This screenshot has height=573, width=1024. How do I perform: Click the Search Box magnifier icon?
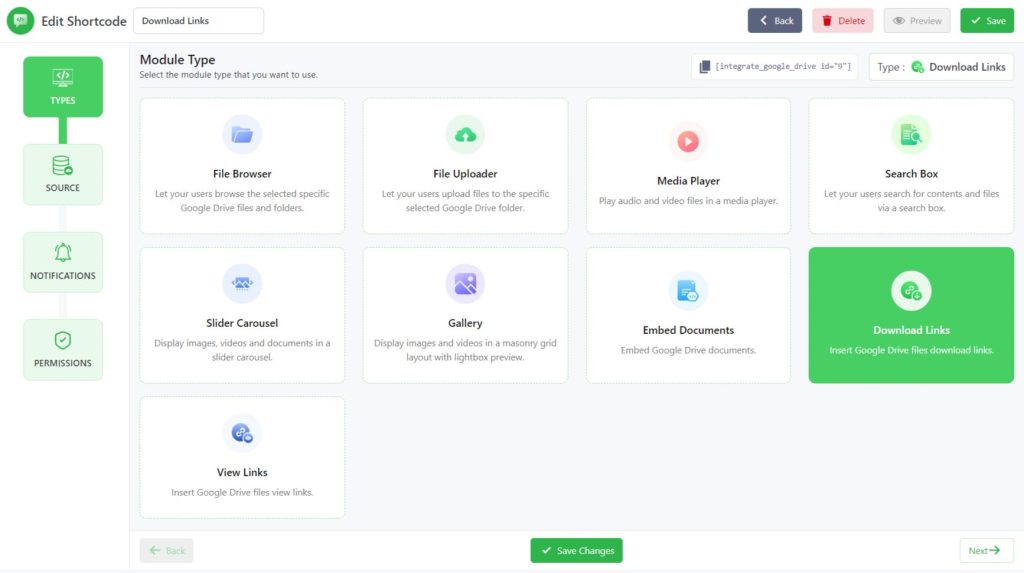click(911, 135)
